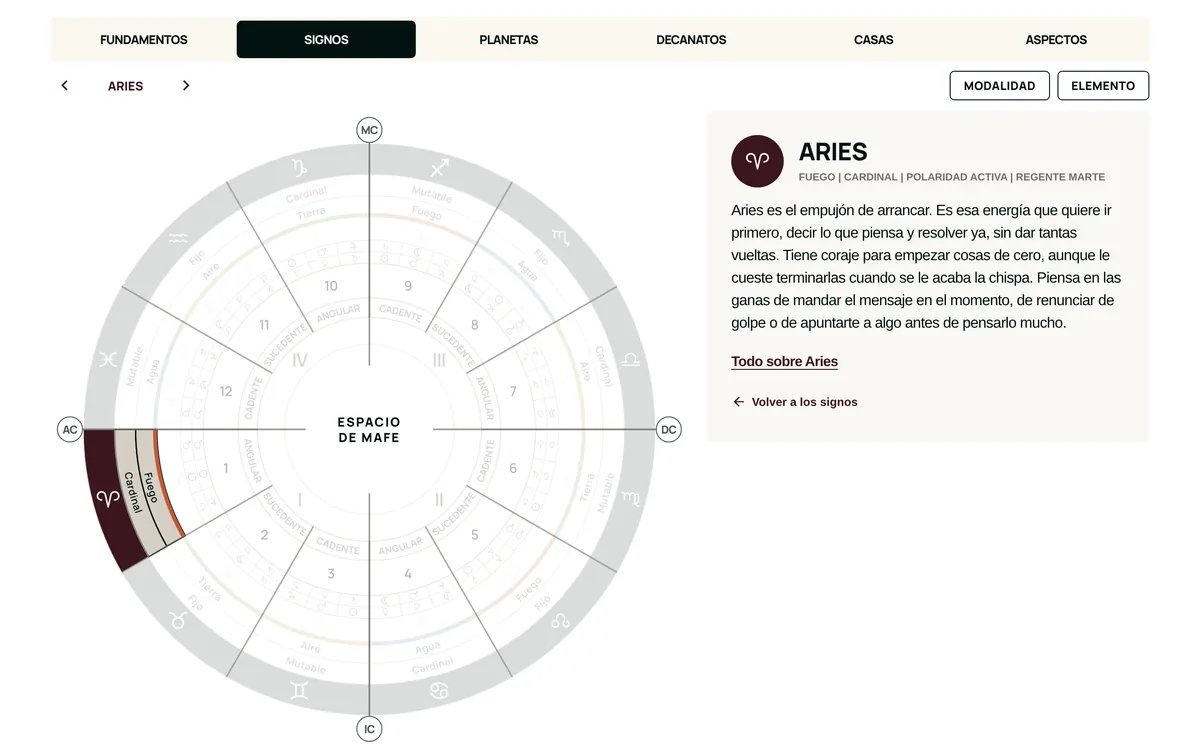Go to next sign with right chevron
The height and width of the screenshot is (750, 1200).
(186, 86)
